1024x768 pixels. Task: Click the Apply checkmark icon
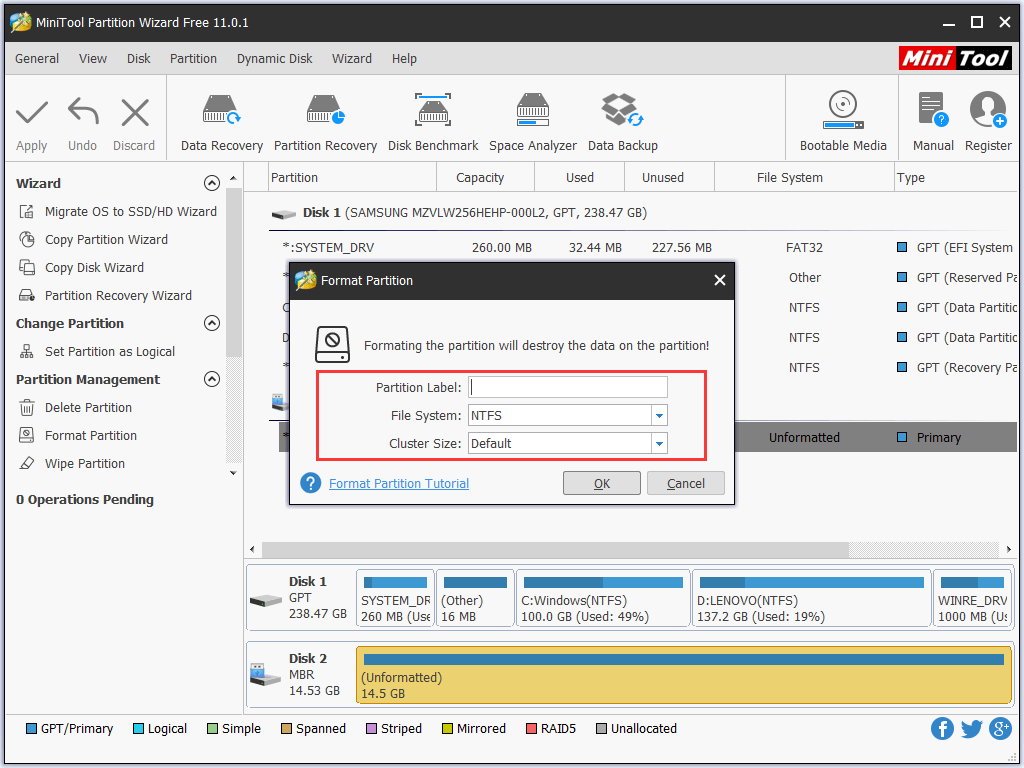tap(31, 113)
